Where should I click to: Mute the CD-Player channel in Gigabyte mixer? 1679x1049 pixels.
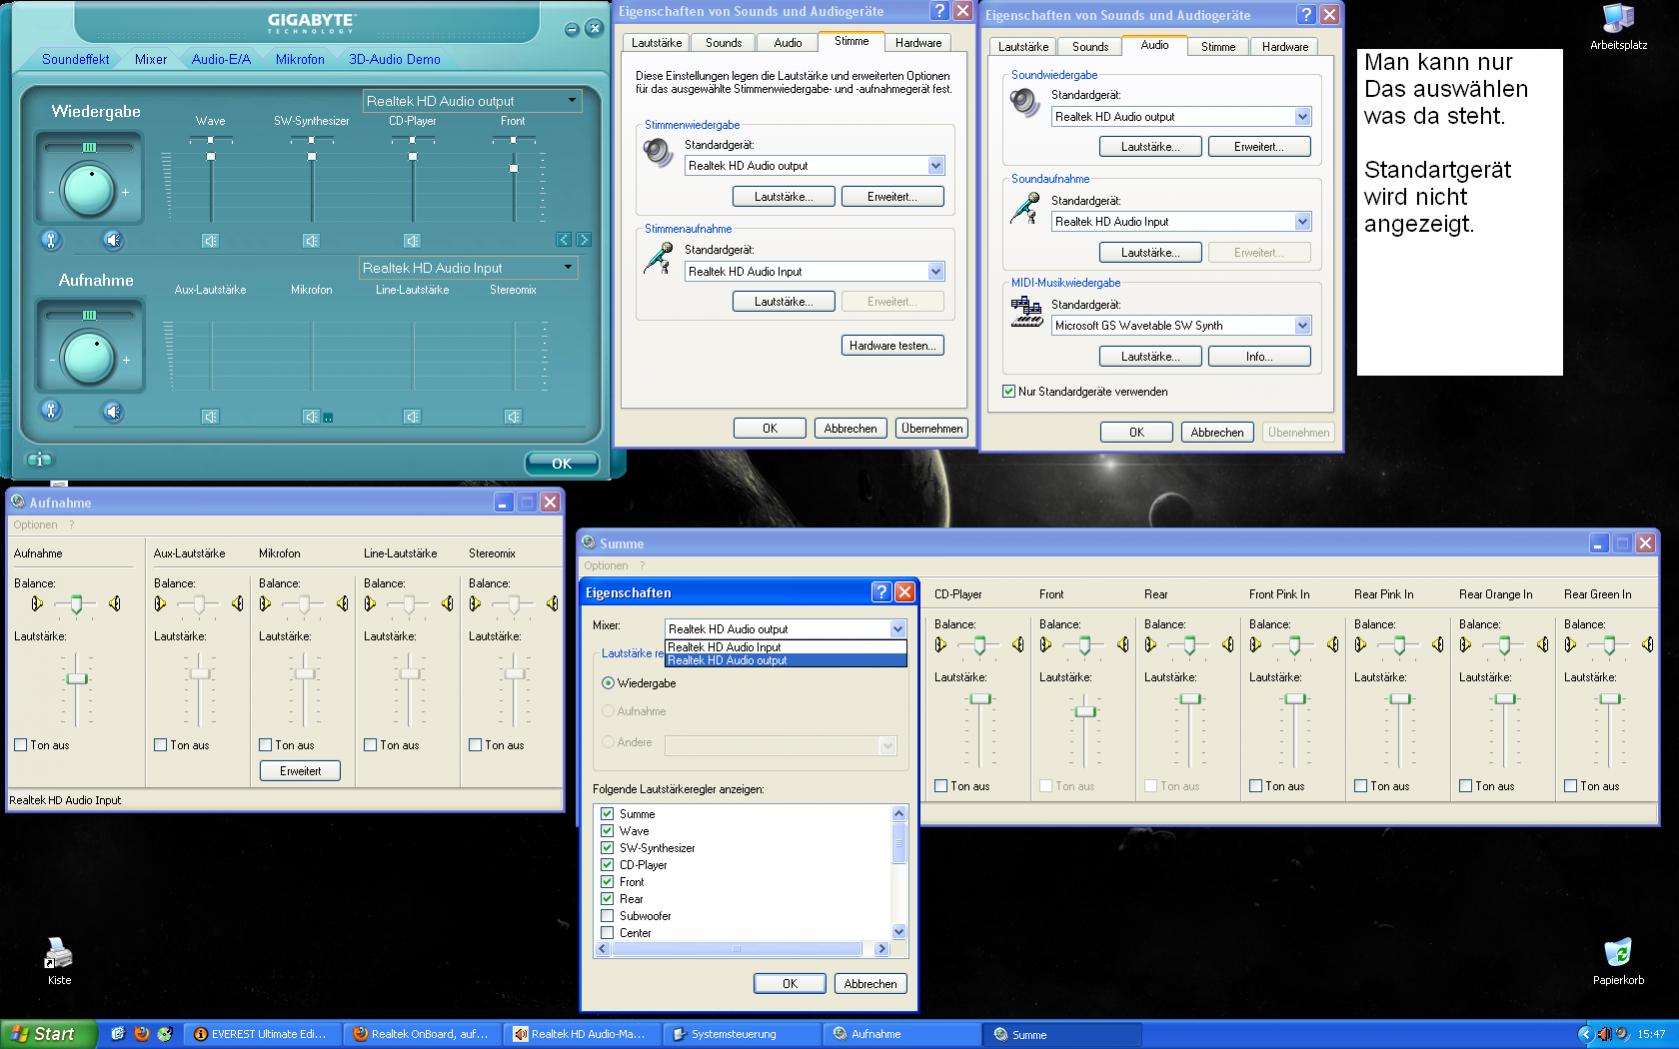point(412,241)
